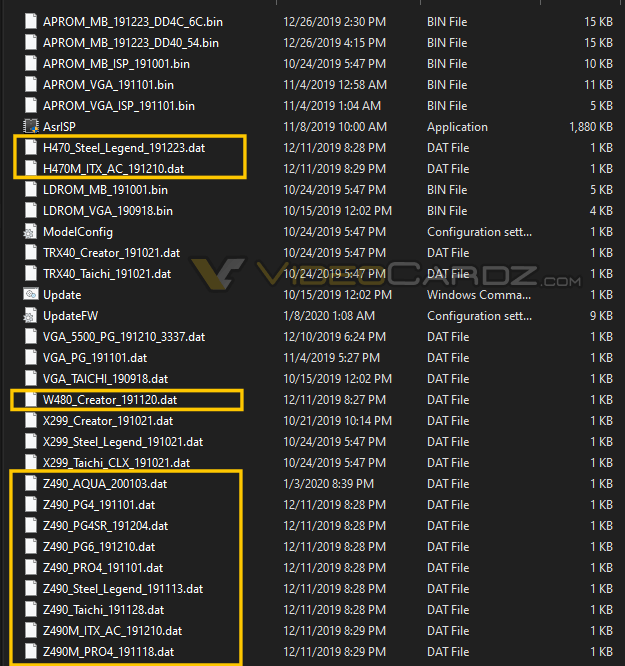Click the 1/3/2020 8:39 PM date

tap(328, 484)
